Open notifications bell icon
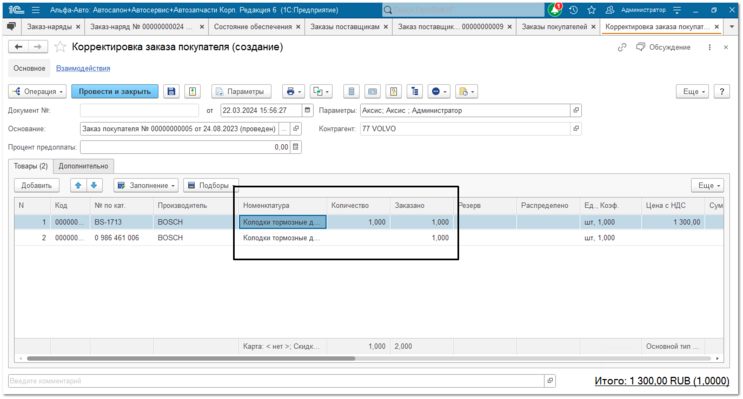The width and height of the screenshot is (743, 399). point(554,9)
